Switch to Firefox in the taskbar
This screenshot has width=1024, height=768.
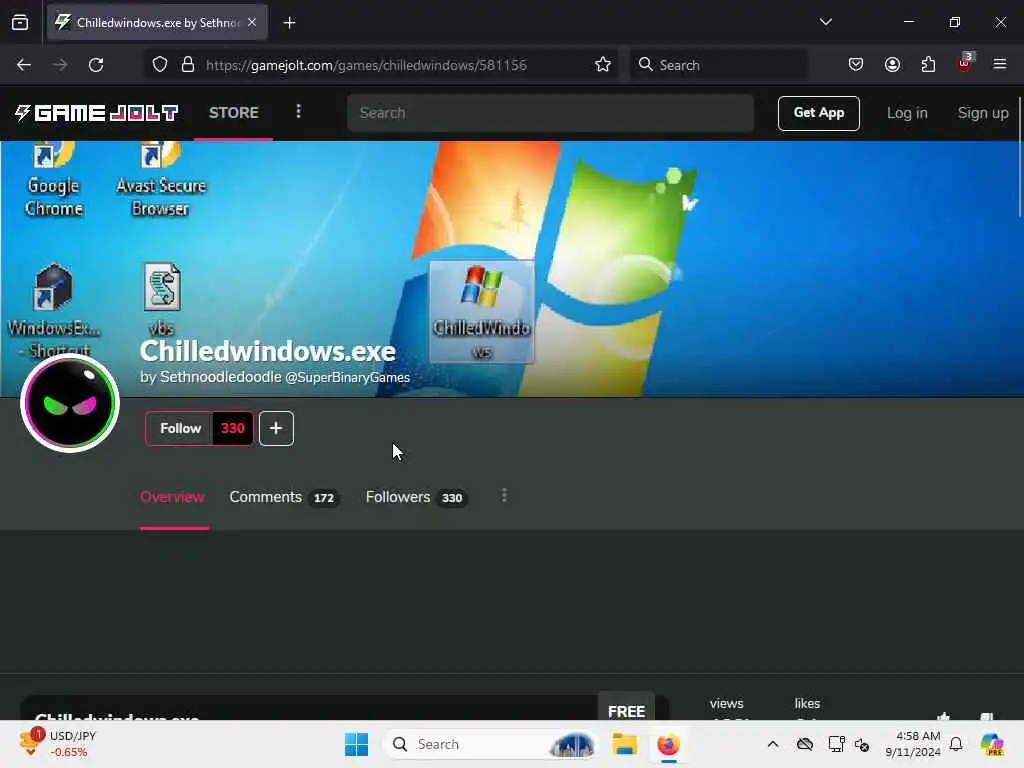pyautogui.click(x=668, y=744)
